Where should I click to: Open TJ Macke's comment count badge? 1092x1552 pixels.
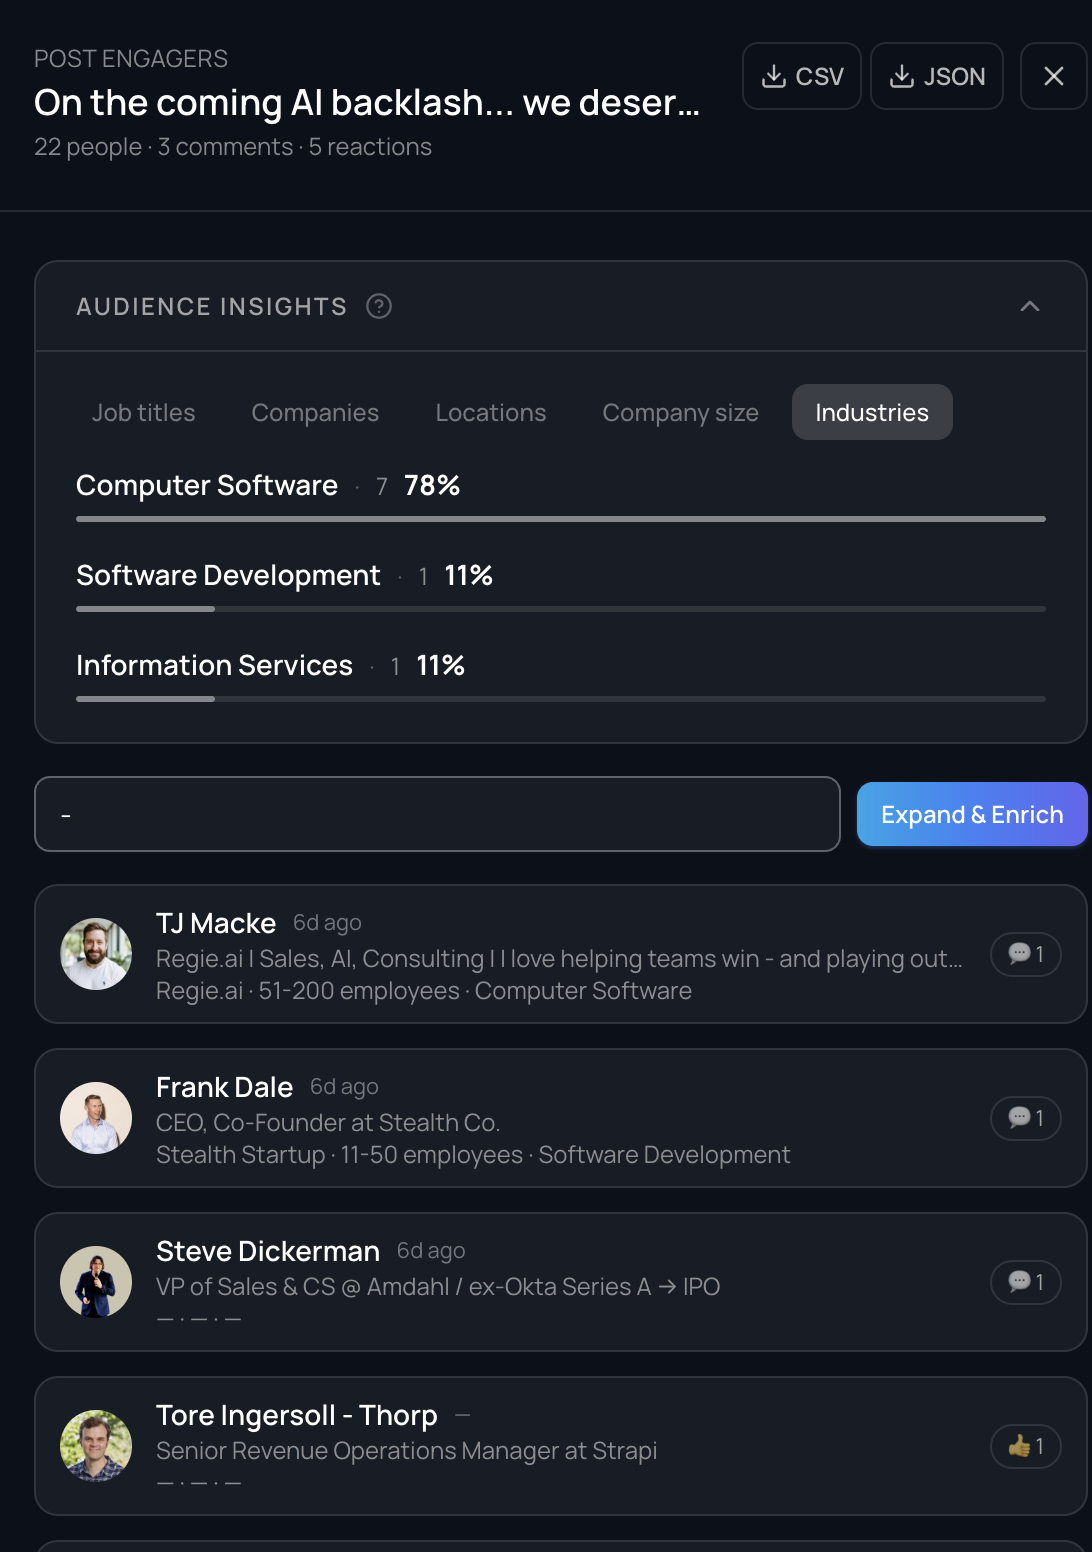pos(1026,954)
